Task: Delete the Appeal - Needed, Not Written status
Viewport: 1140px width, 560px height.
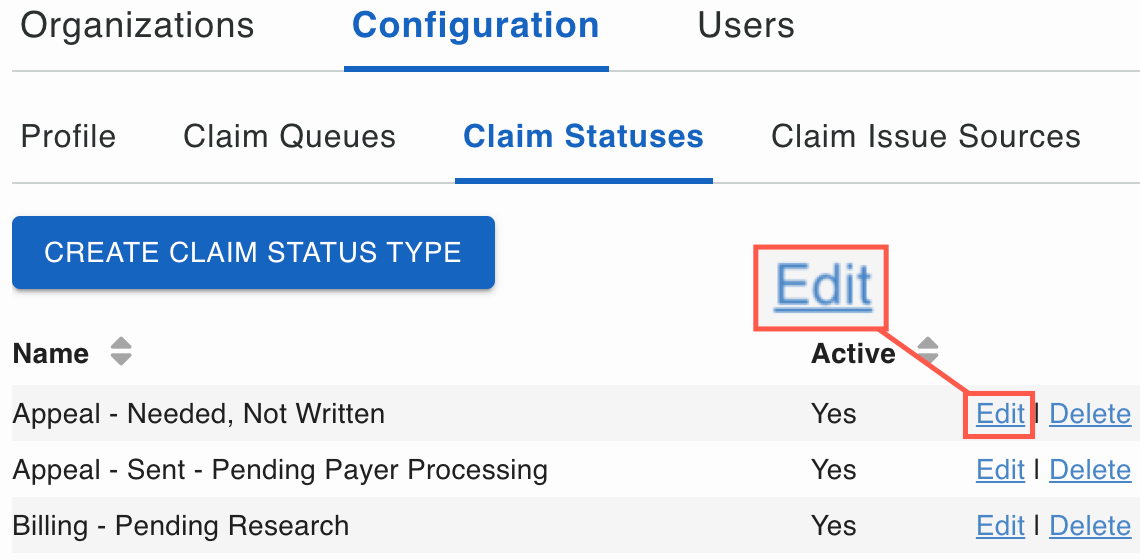Action: coord(1090,413)
